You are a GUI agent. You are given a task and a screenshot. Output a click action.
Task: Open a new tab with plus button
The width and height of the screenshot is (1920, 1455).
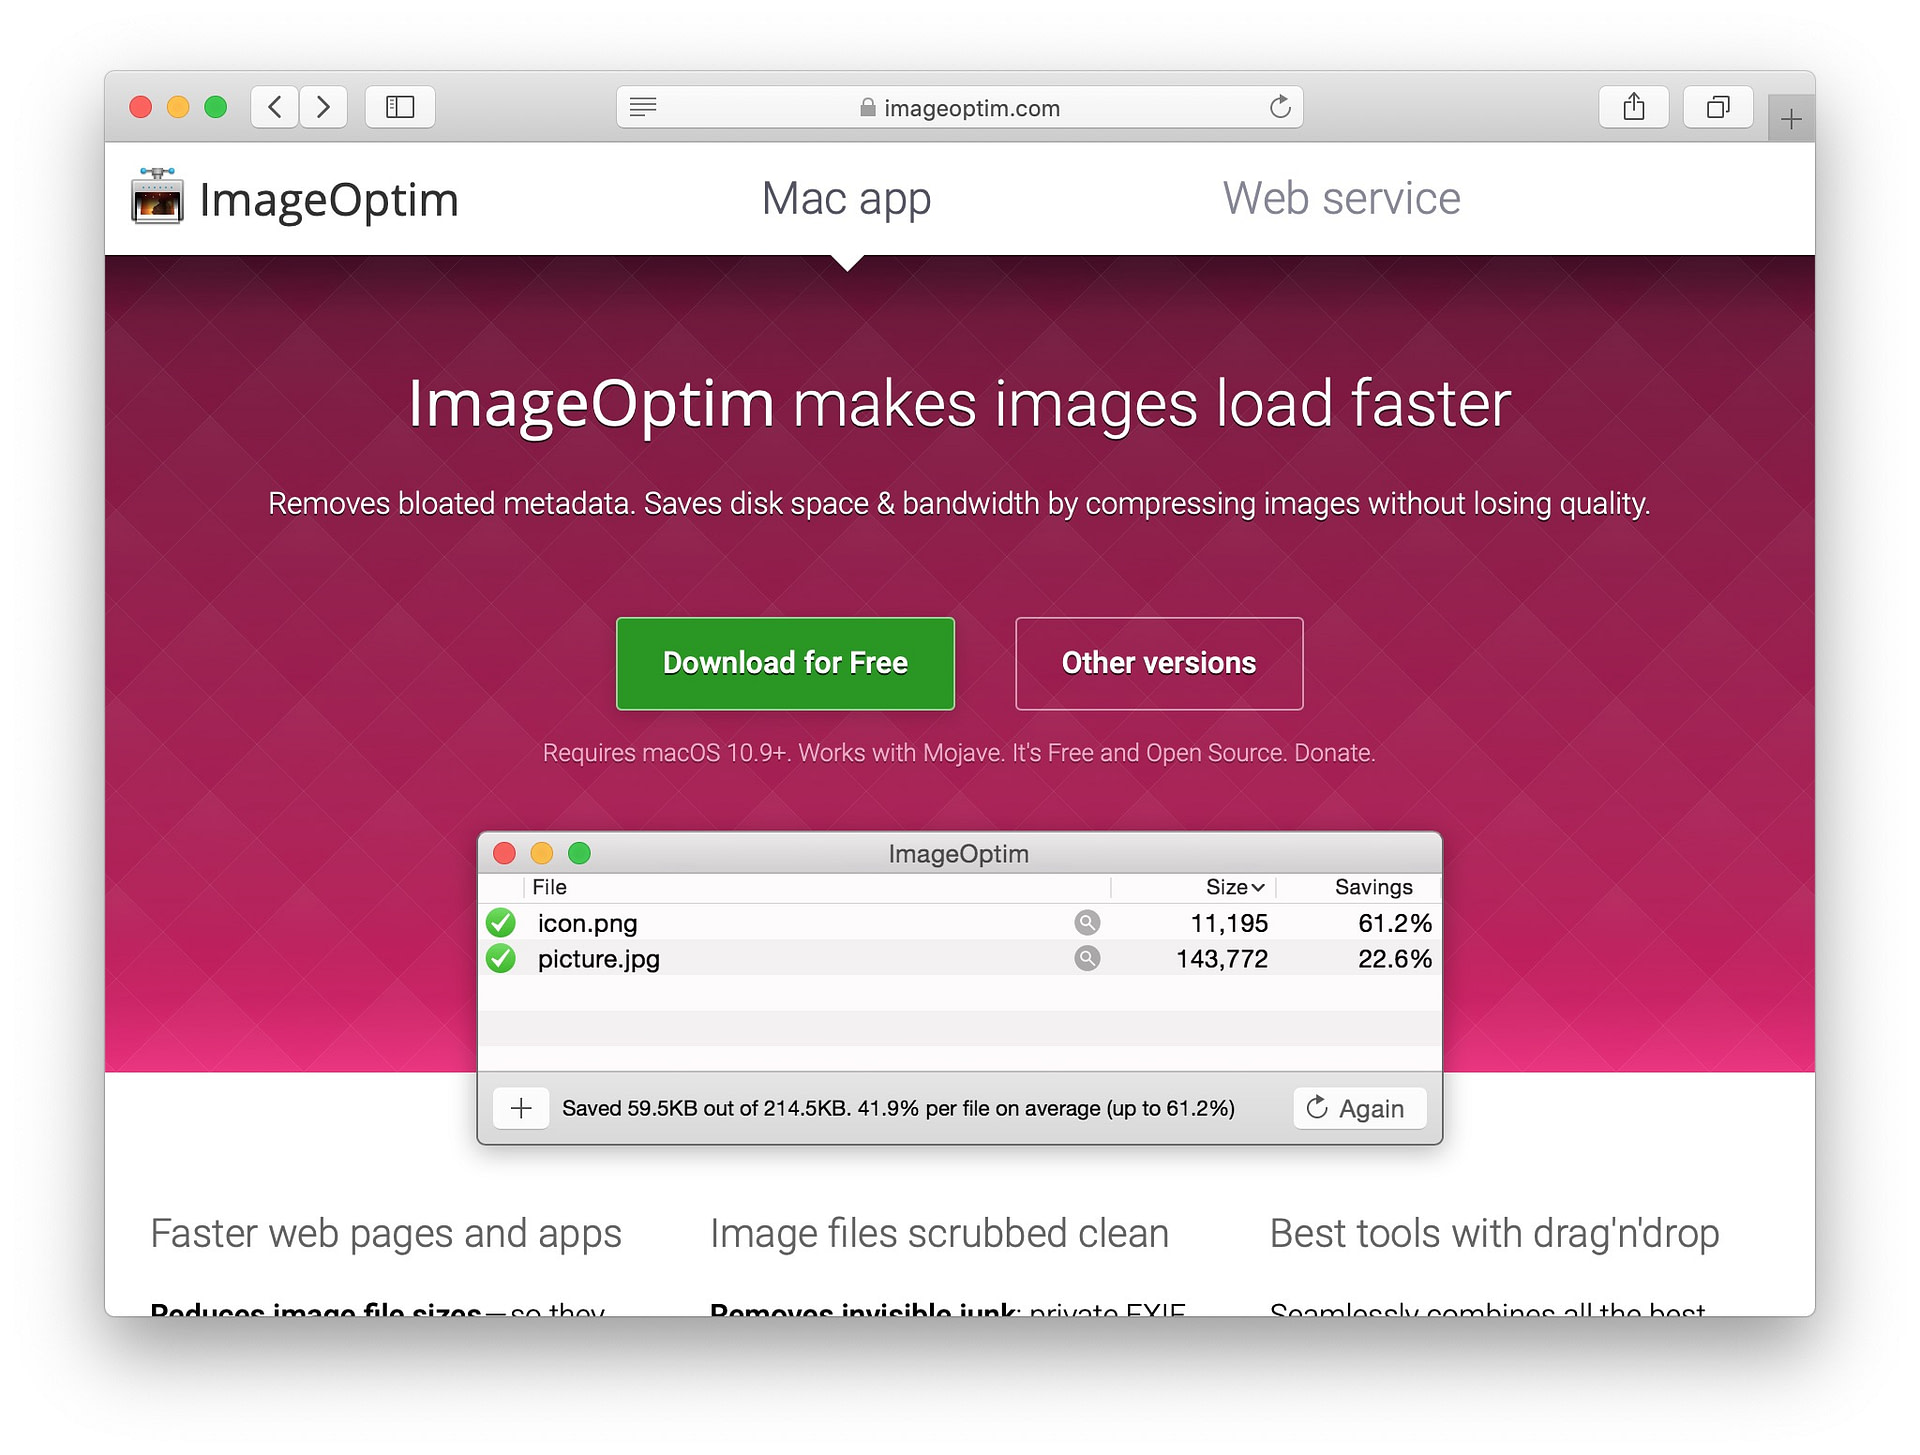click(x=1791, y=119)
